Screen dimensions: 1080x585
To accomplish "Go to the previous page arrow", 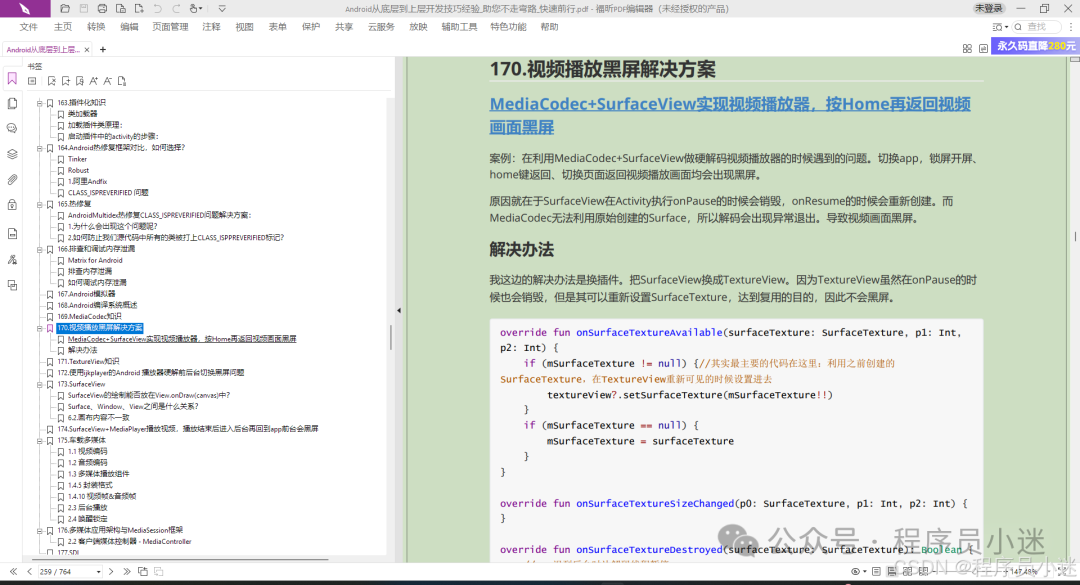I will 30,571.
